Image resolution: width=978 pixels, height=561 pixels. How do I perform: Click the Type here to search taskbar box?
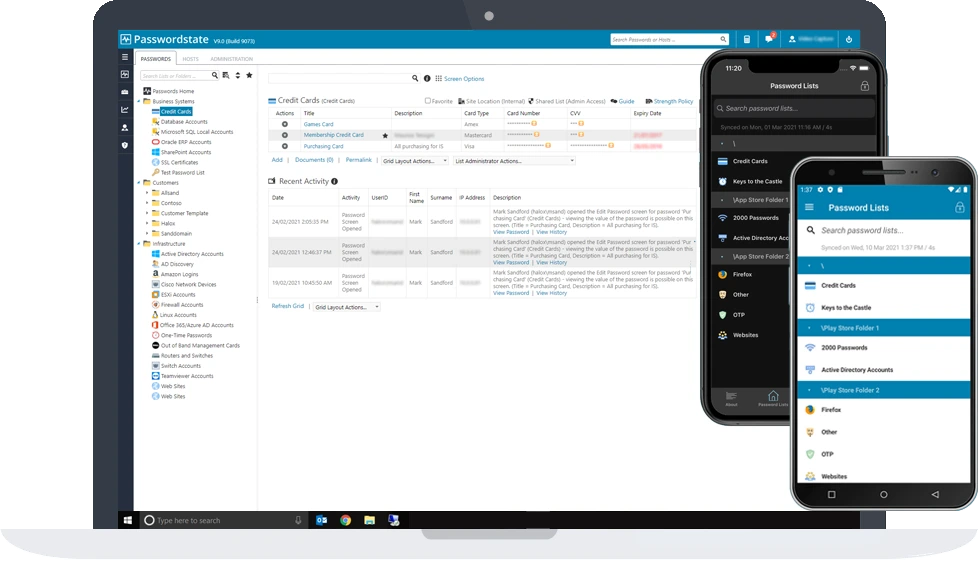click(223, 520)
